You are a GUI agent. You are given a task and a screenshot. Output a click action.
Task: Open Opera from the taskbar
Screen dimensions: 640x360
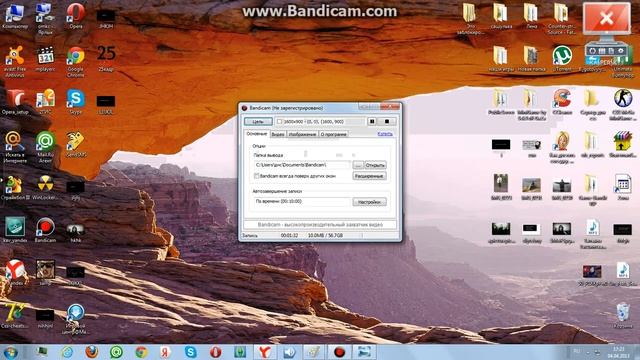click(x=216, y=352)
